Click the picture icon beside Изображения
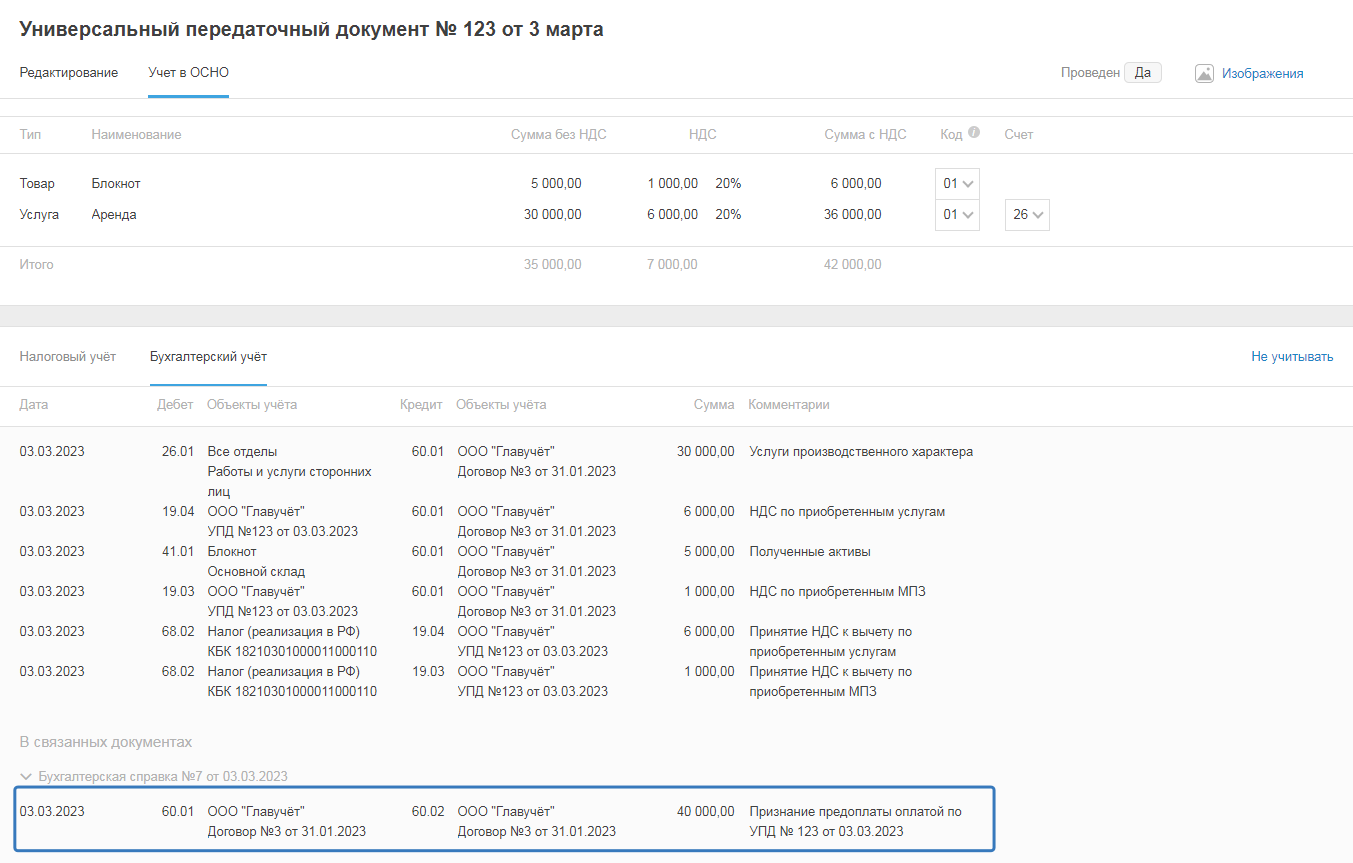The width and height of the screenshot is (1353, 863). 1204,73
